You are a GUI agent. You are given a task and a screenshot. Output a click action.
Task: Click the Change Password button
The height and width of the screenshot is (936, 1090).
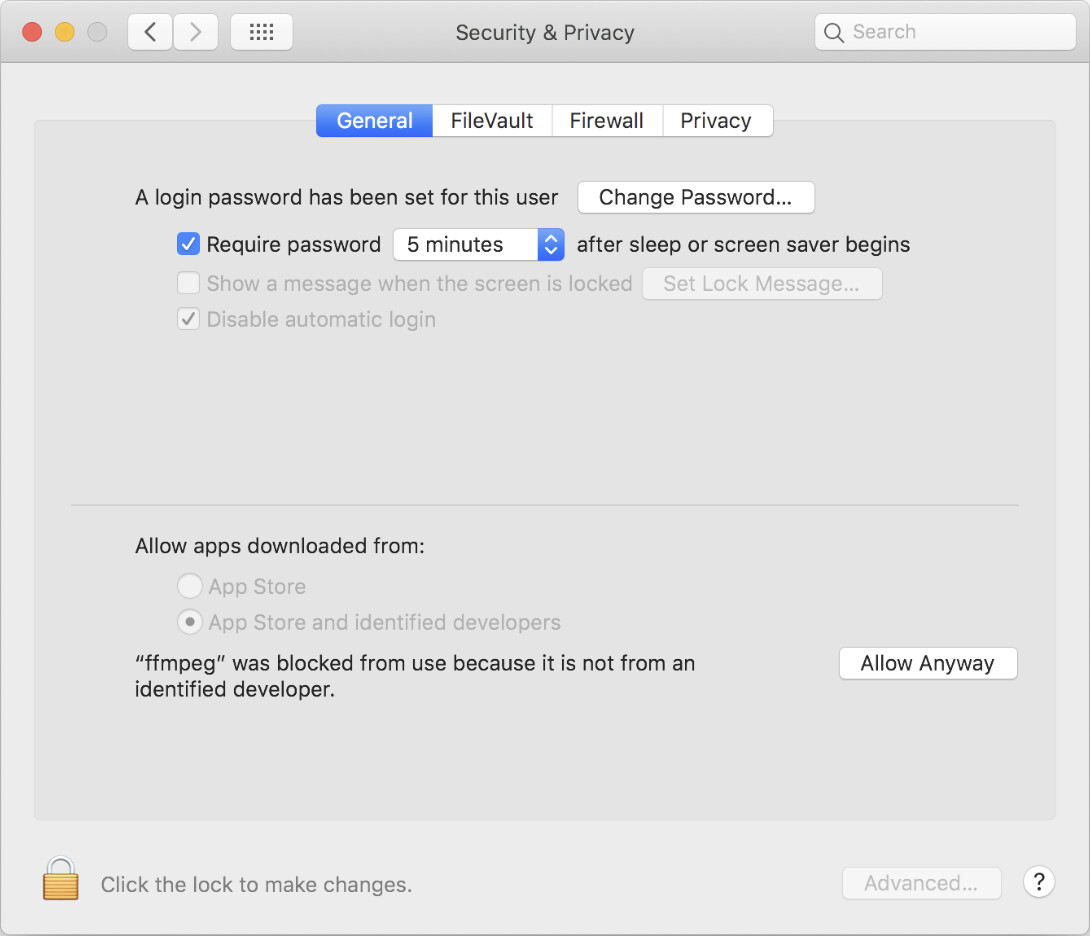tap(695, 197)
